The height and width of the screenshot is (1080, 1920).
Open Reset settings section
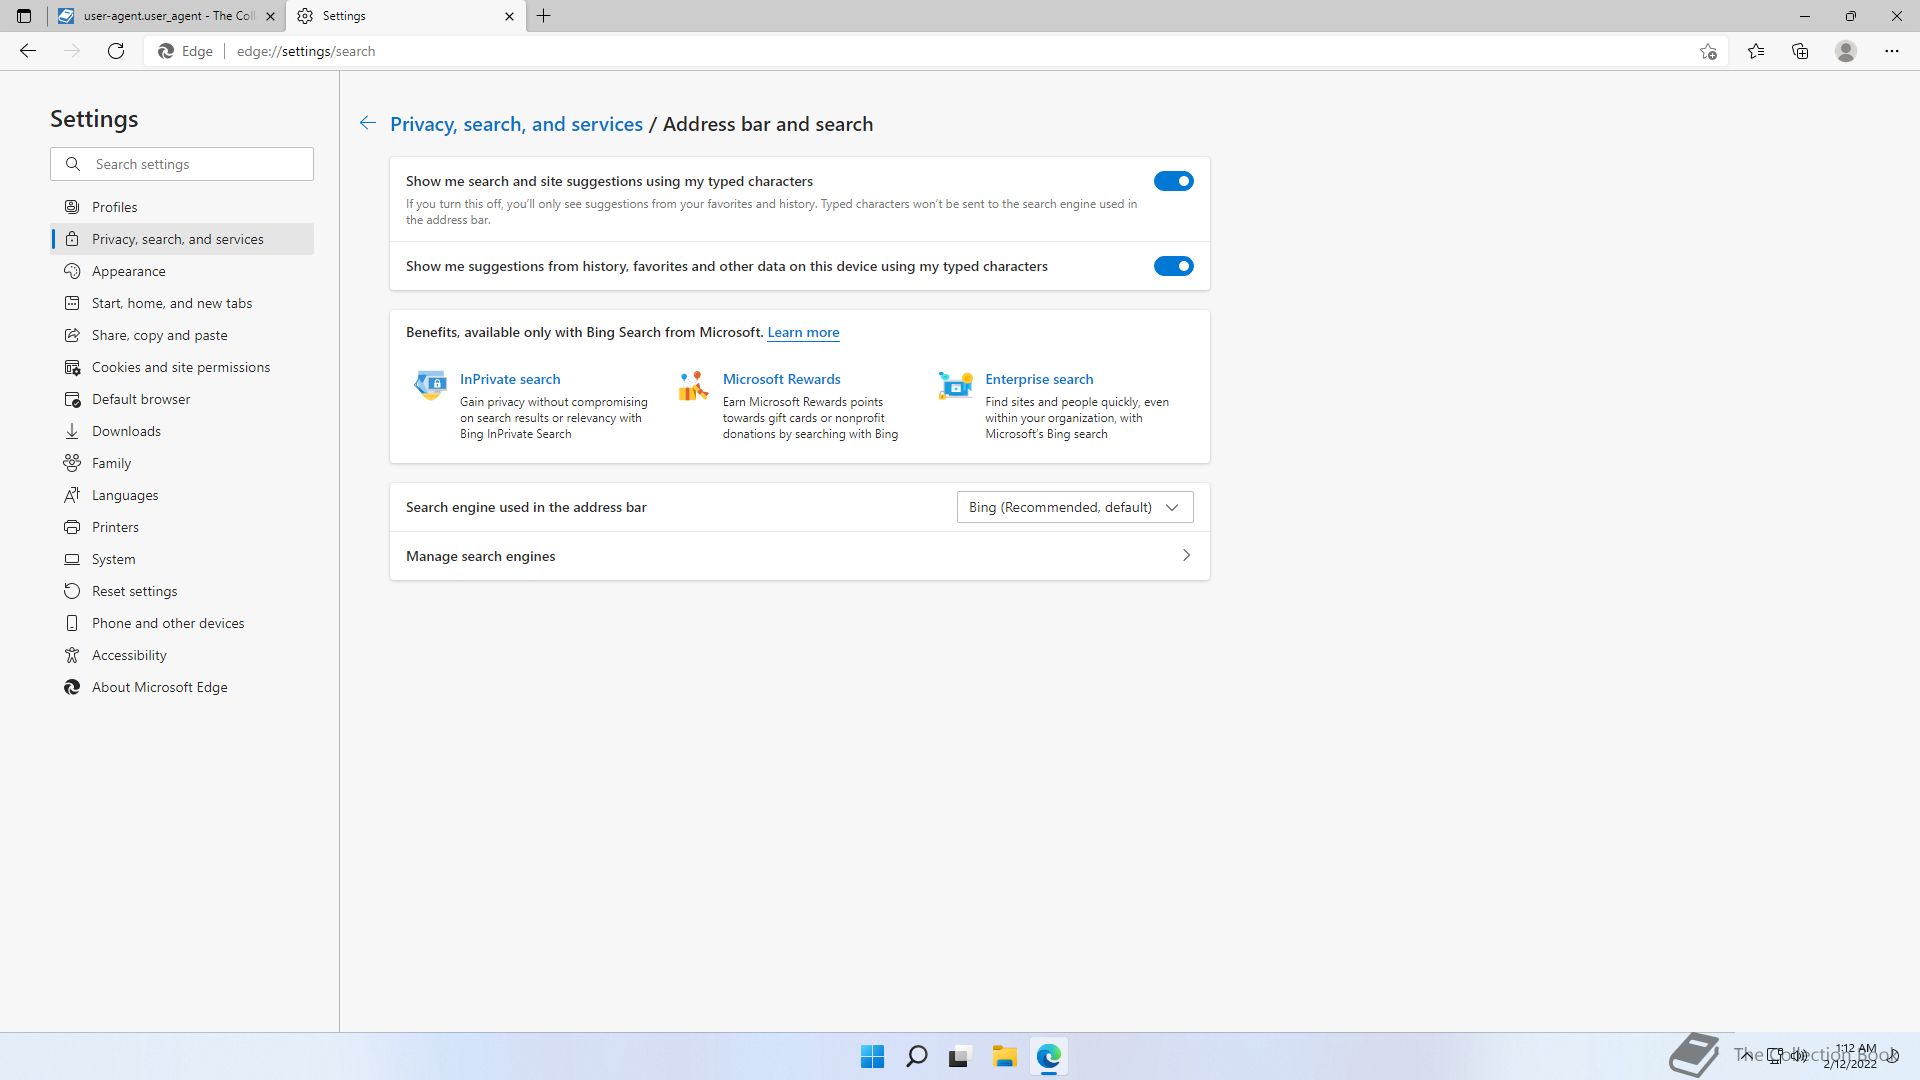(x=182, y=591)
